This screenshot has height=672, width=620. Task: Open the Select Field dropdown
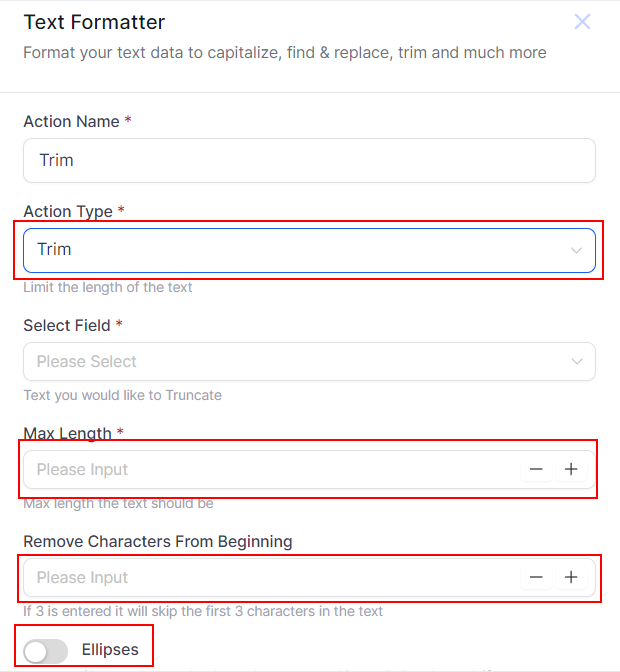click(x=300, y=362)
